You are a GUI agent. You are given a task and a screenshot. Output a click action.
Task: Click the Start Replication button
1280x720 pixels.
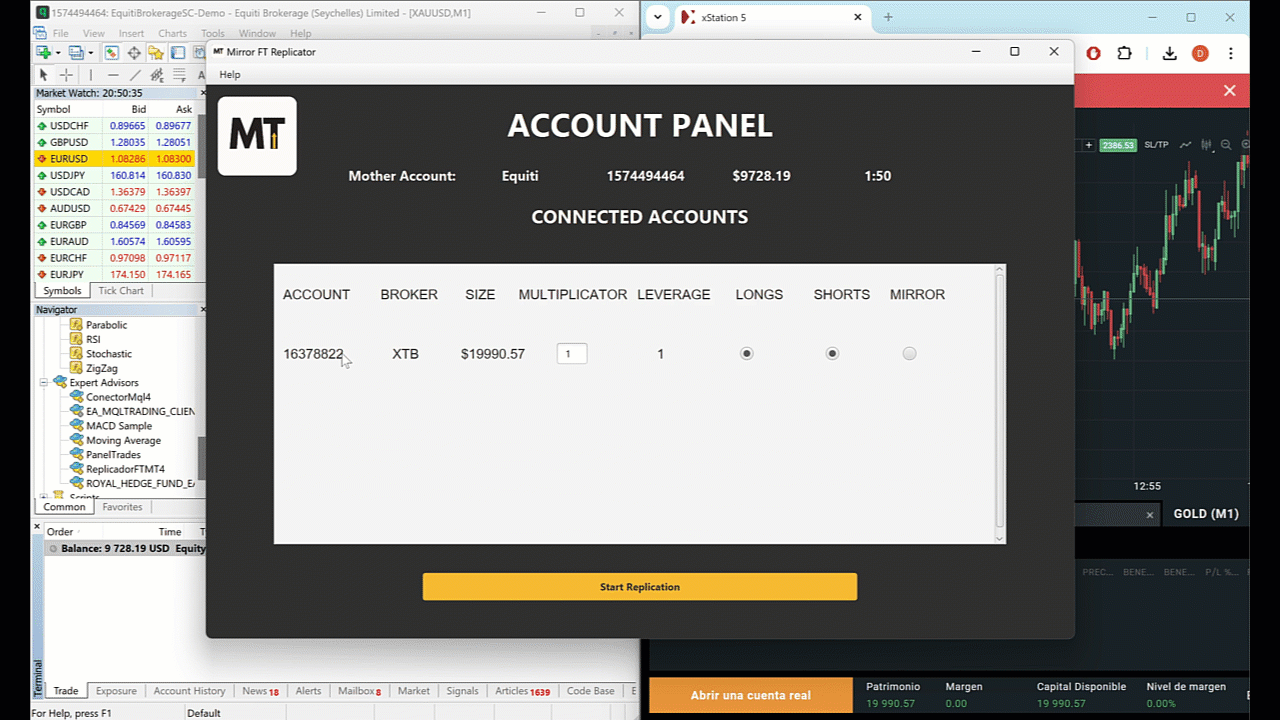639,587
